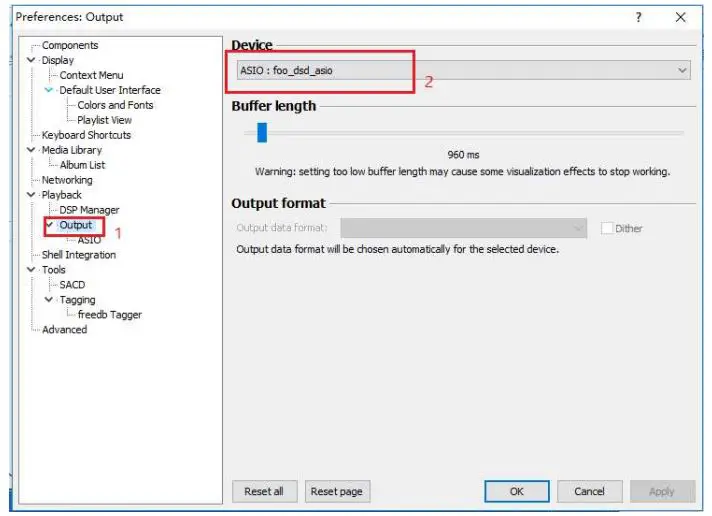Image resolution: width=712 pixels, height=516 pixels.
Task: Open the Advanced preferences page
Action: (x=64, y=330)
